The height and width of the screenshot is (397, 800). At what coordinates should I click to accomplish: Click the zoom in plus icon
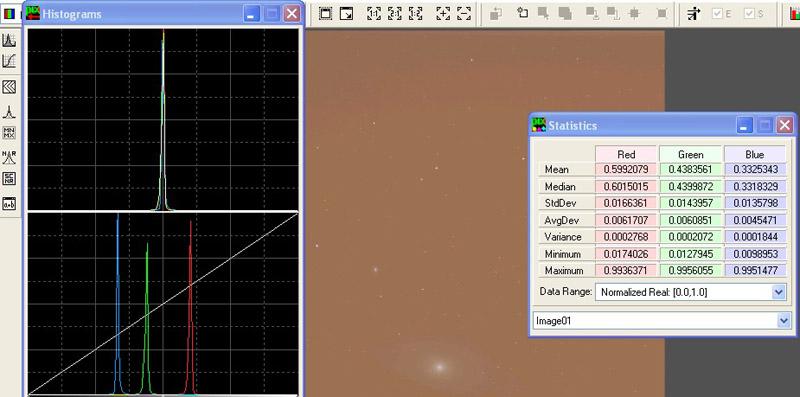click(443, 14)
